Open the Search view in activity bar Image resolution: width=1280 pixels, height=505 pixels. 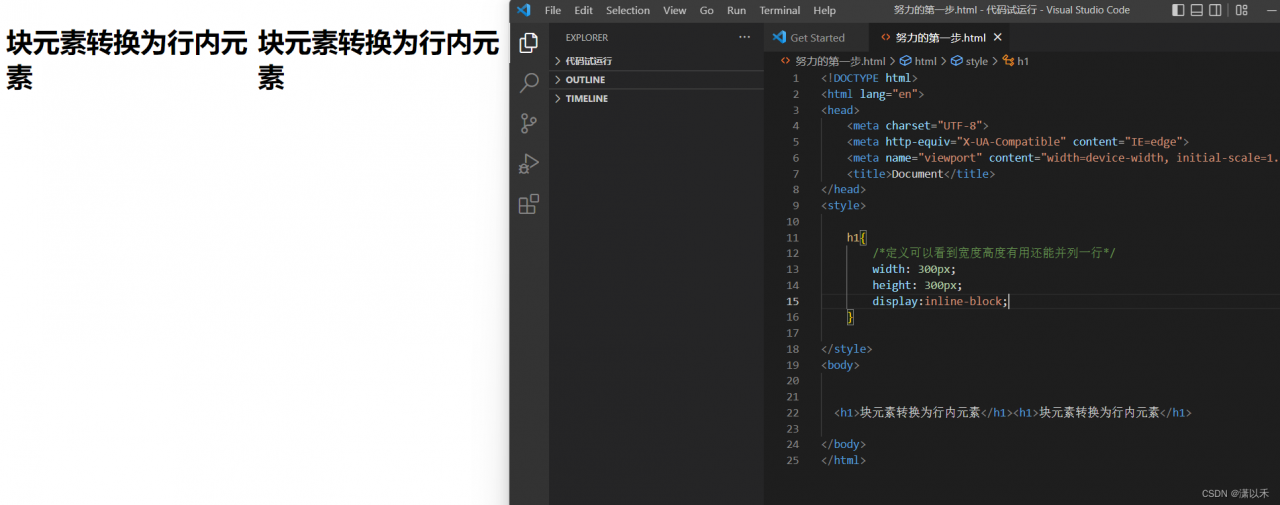529,83
